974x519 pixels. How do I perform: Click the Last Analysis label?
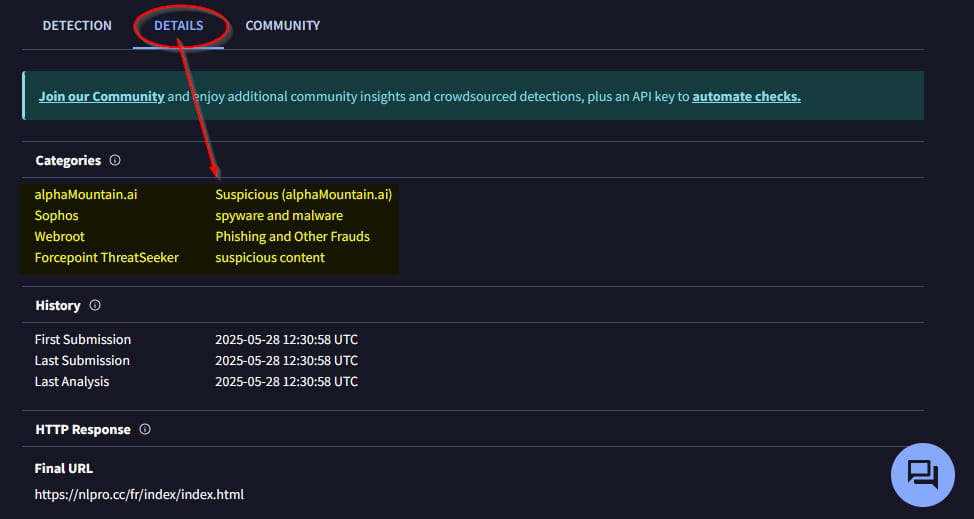[x=72, y=381]
